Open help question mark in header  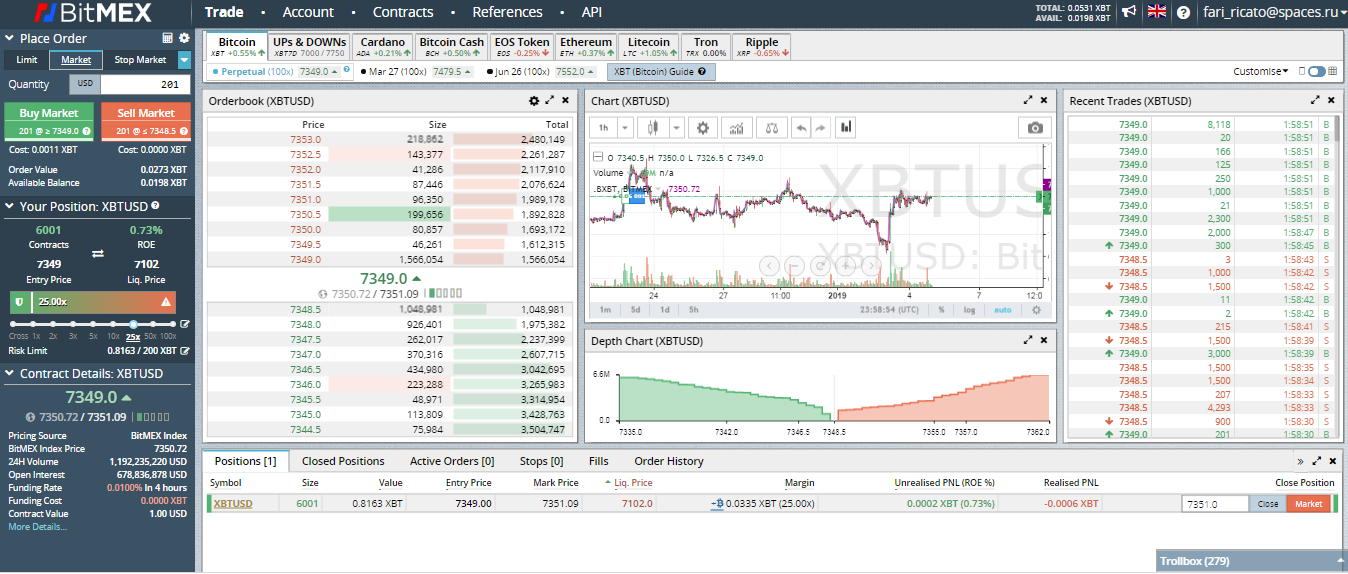point(1184,13)
